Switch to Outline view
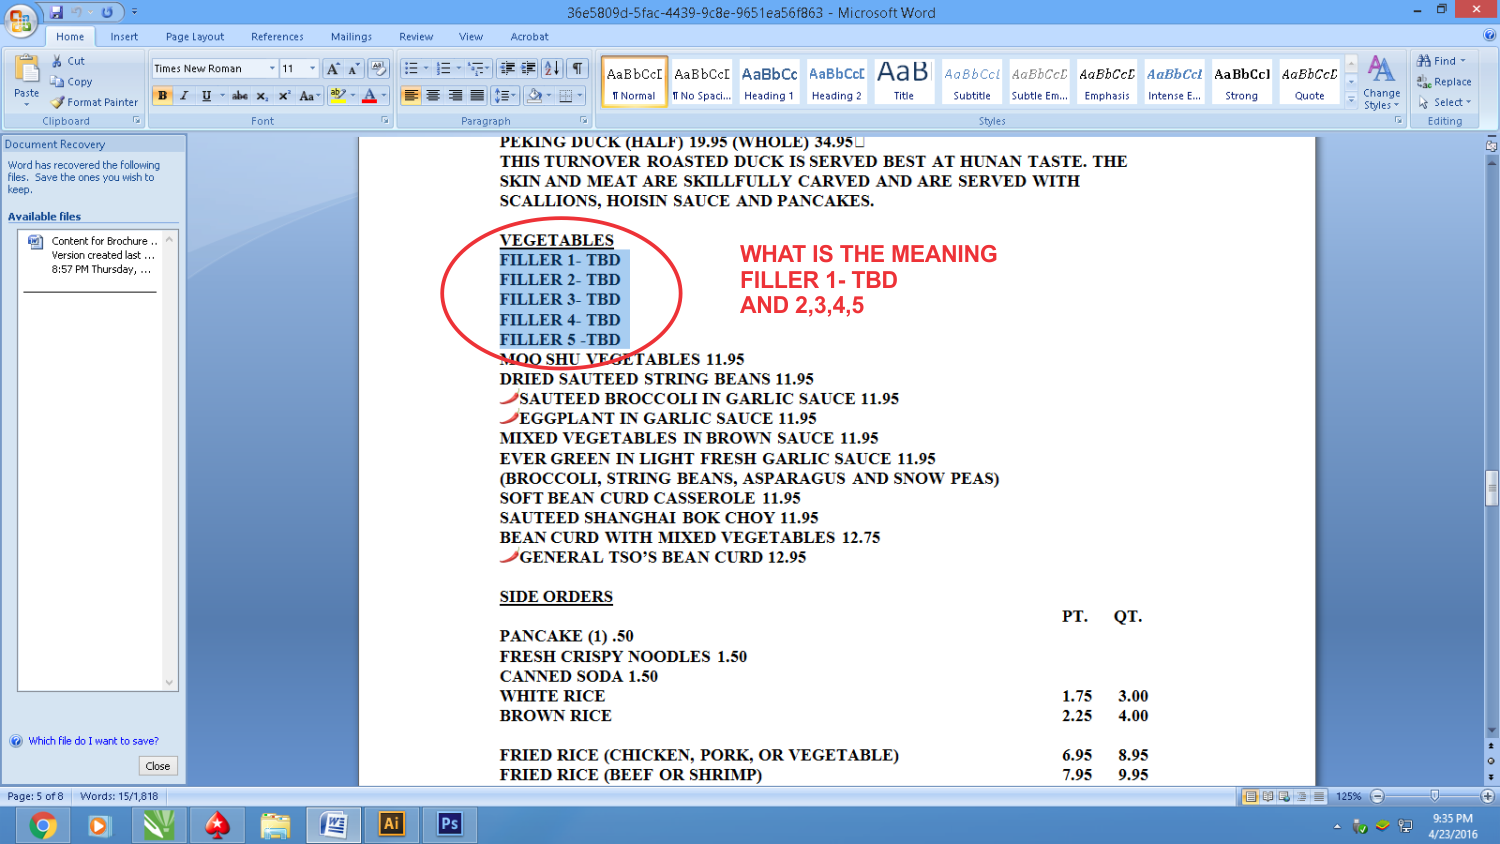Viewport: 1500px width, 844px height. click(x=1302, y=797)
